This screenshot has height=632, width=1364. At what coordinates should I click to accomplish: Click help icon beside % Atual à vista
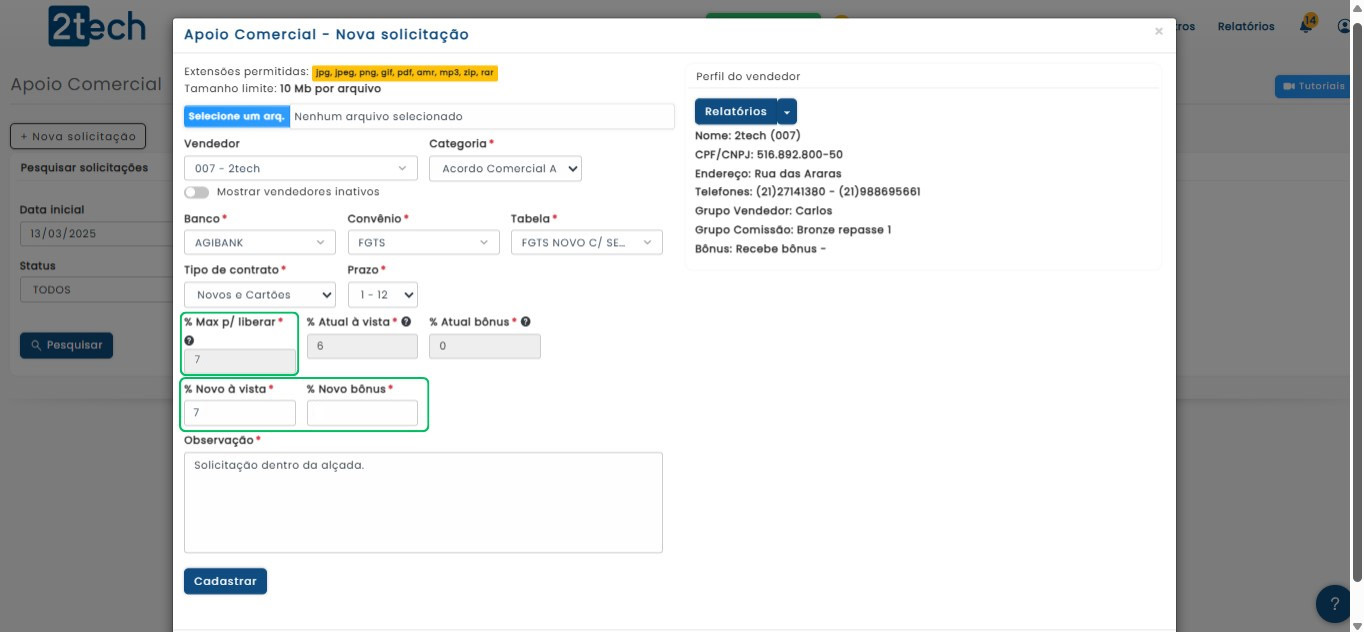click(406, 322)
